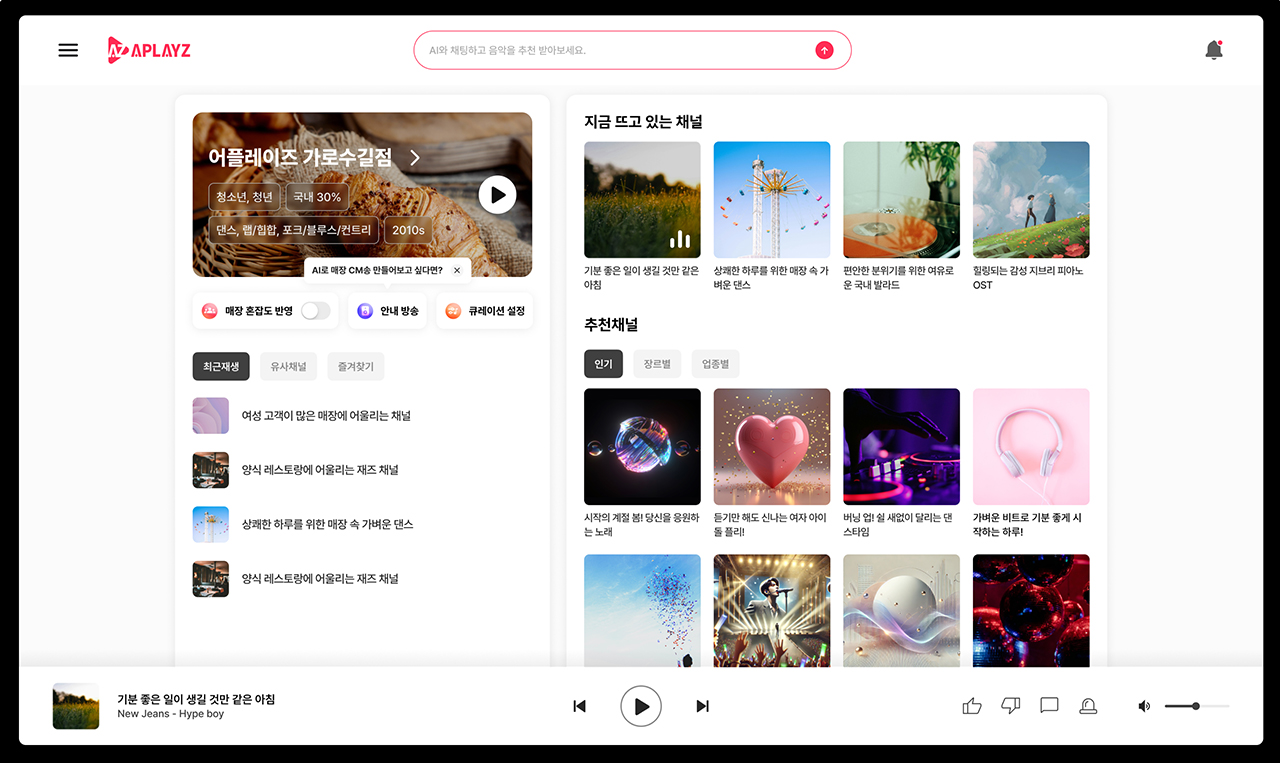This screenshot has height=763, width=1280.
Task: Open the hamburger menu
Action: [x=68, y=50]
